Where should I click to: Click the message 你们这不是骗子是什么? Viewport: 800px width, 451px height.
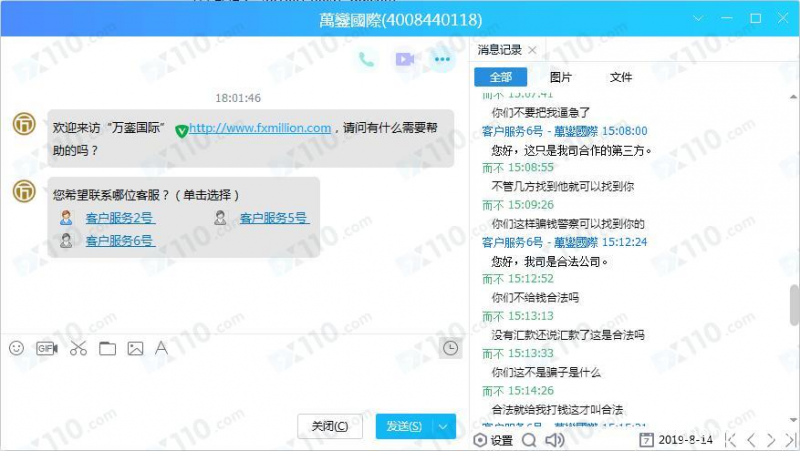pyautogui.click(x=546, y=372)
